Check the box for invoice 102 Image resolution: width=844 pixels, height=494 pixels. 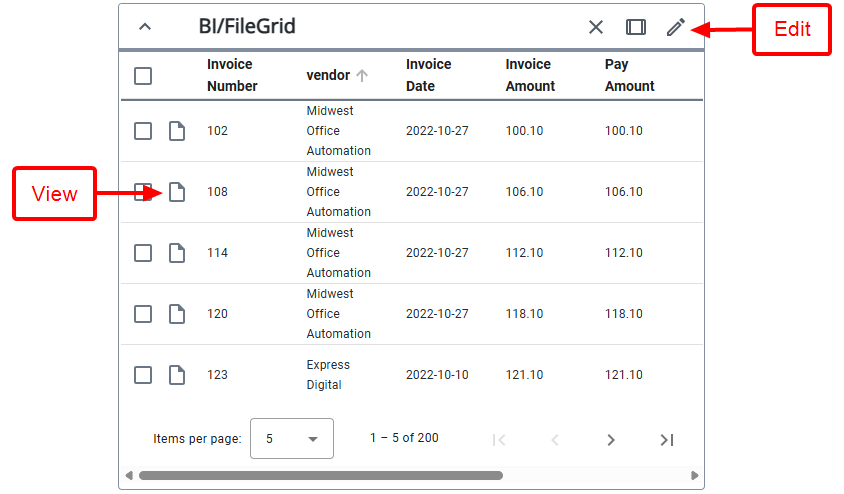pyautogui.click(x=143, y=131)
